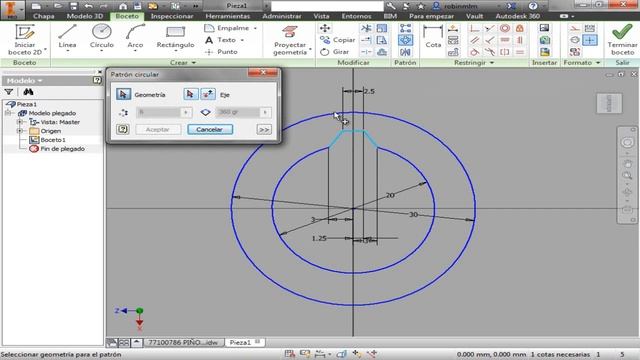
Task: Select the Línea drawing tool
Action: (x=67, y=36)
